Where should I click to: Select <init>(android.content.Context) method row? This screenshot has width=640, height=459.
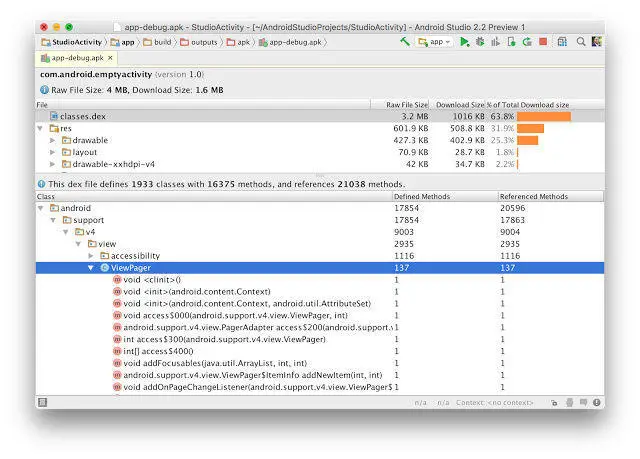coord(320,291)
